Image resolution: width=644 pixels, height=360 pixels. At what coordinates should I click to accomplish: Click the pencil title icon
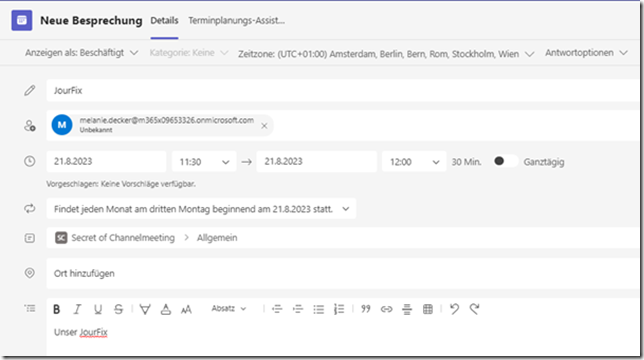(x=30, y=90)
